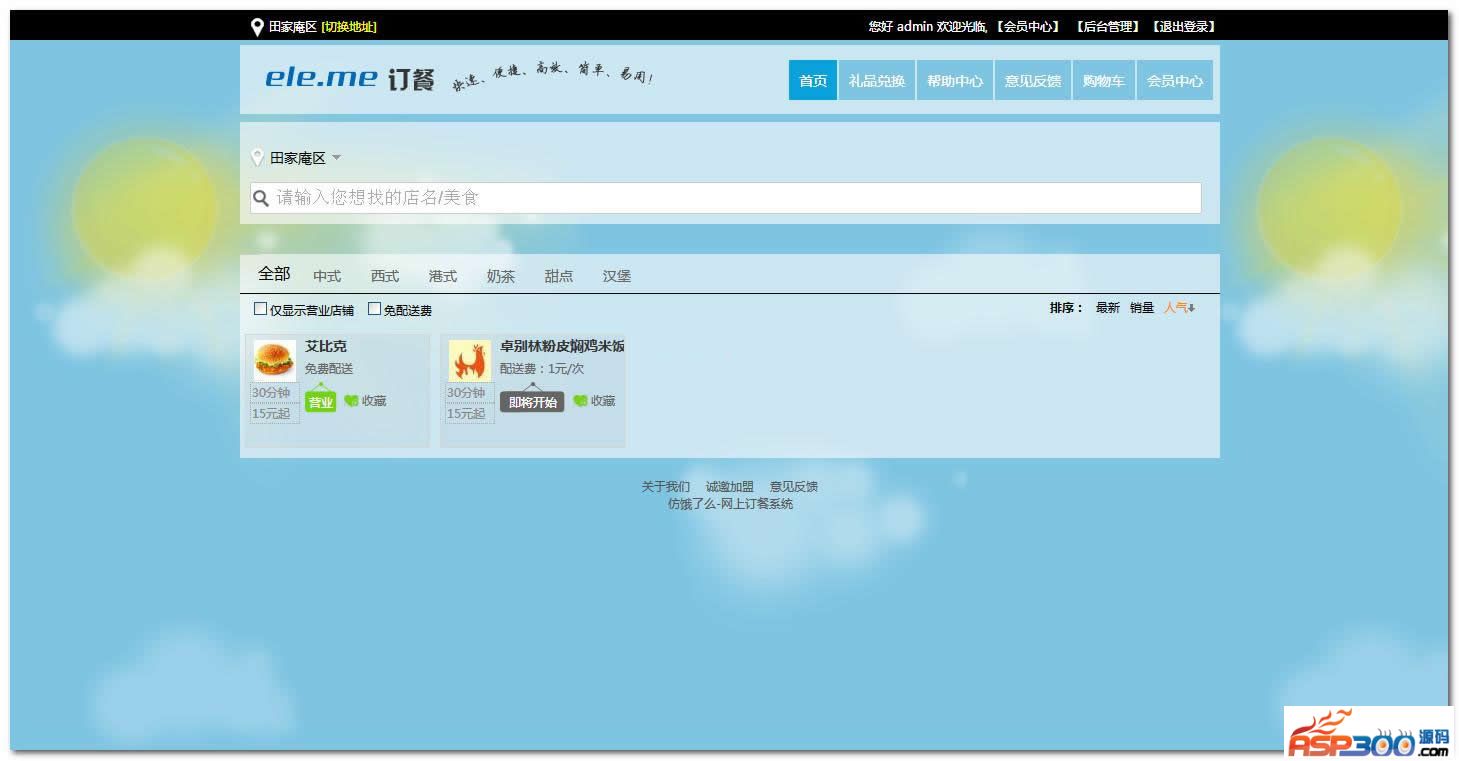Select the 港式 category tab
The height and width of the screenshot is (761, 1459).
click(x=443, y=276)
